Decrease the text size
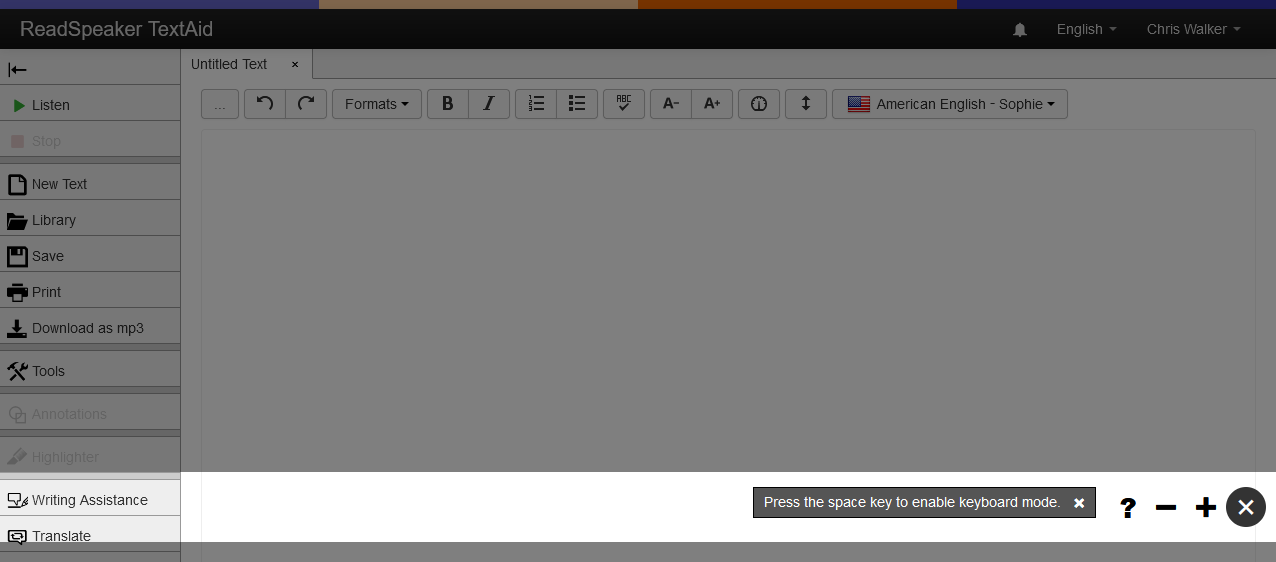 point(671,104)
